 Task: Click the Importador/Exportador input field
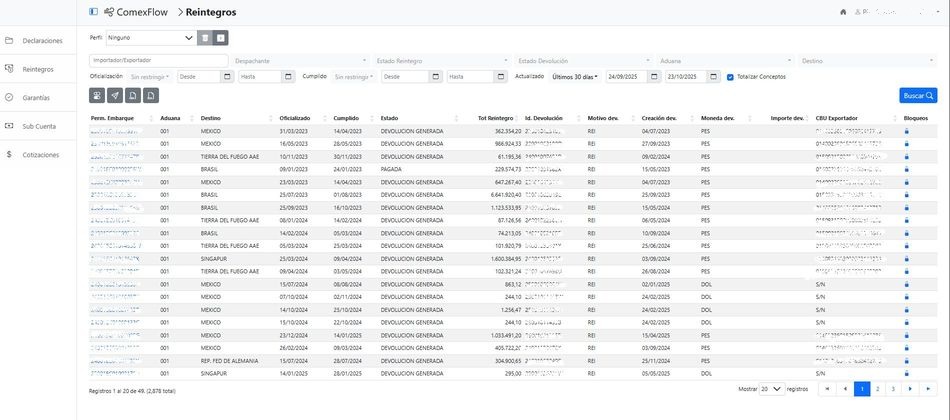[x=157, y=60]
